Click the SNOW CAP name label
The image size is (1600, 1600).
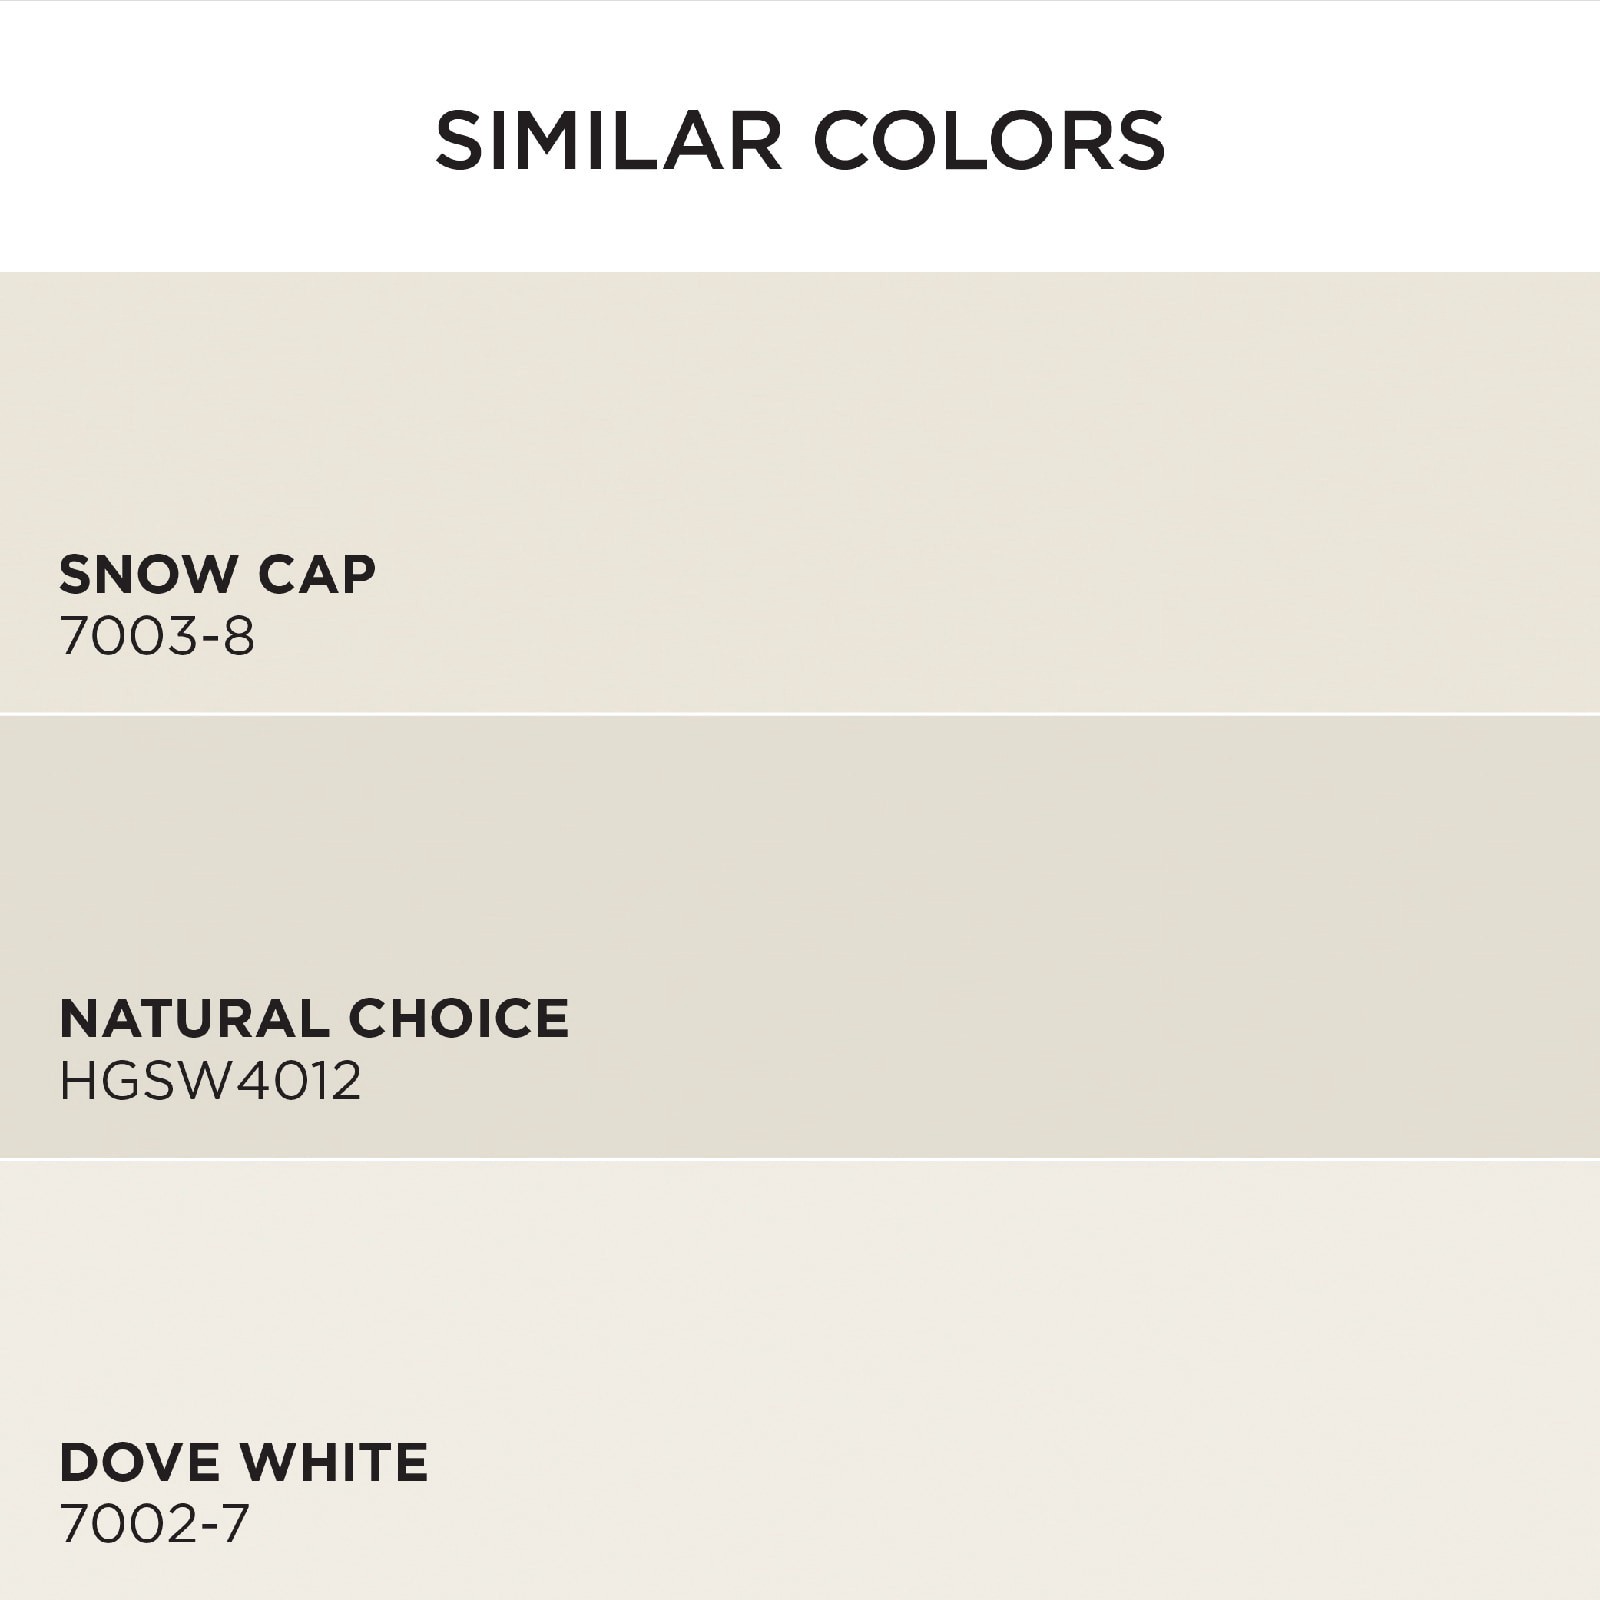(217, 574)
